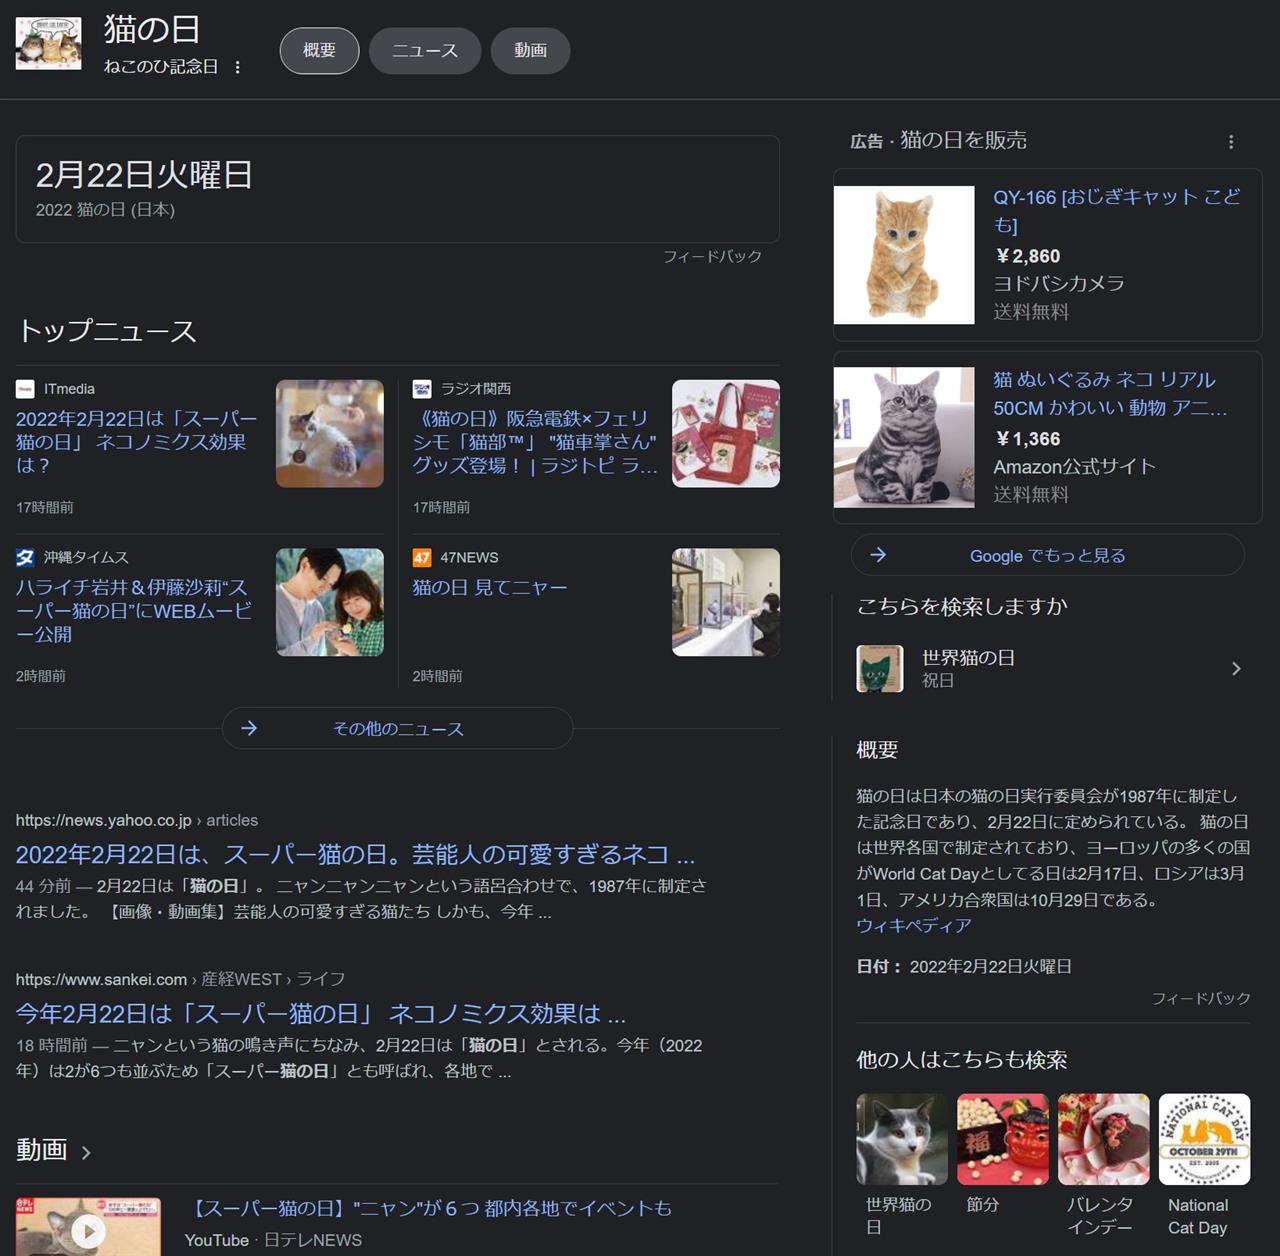Click the news.yahoo.co.jp URL breadcrumb

(x=137, y=821)
